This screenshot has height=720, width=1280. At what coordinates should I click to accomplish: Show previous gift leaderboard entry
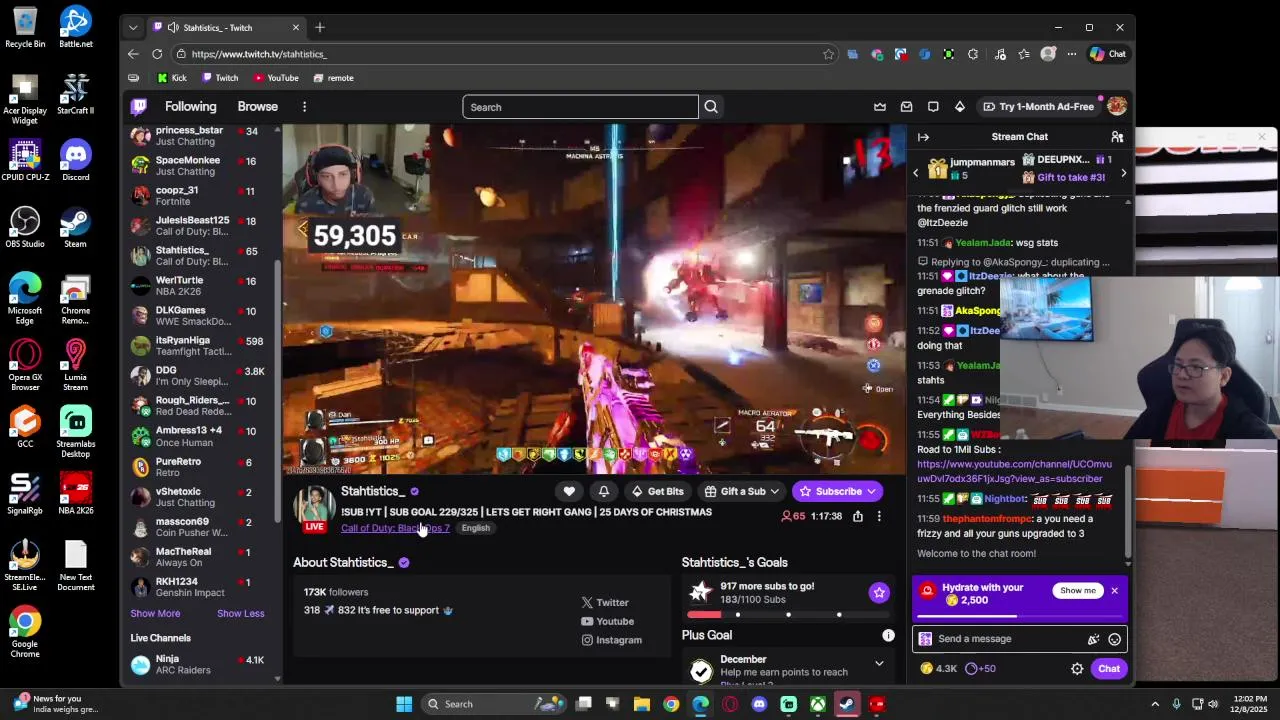coord(915,173)
